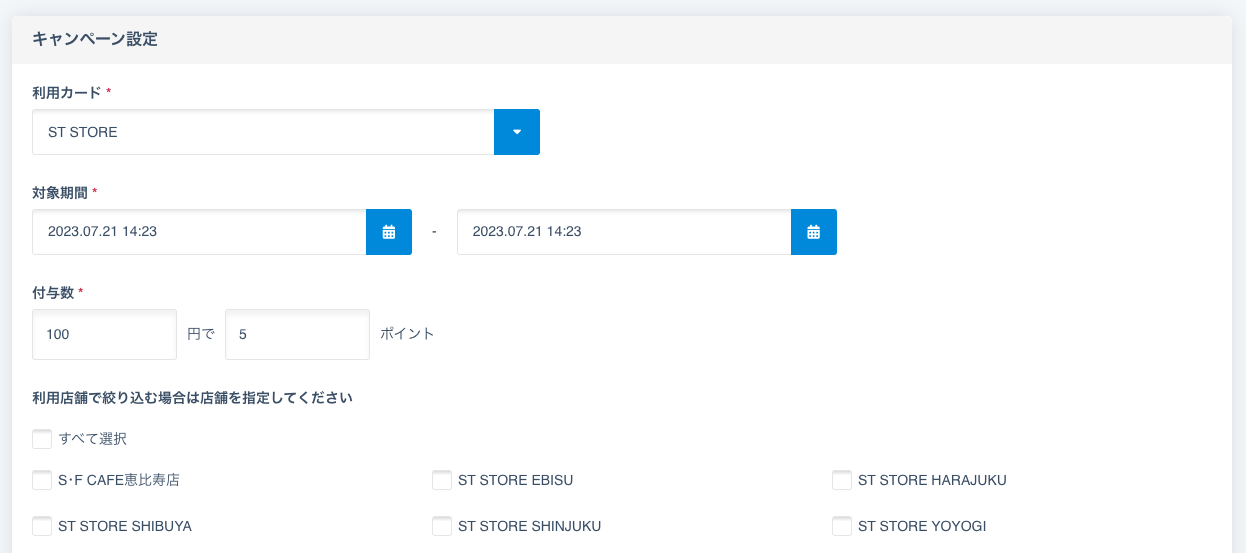Click the 利用カード field label
1246x553 pixels.
click(x=67, y=92)
